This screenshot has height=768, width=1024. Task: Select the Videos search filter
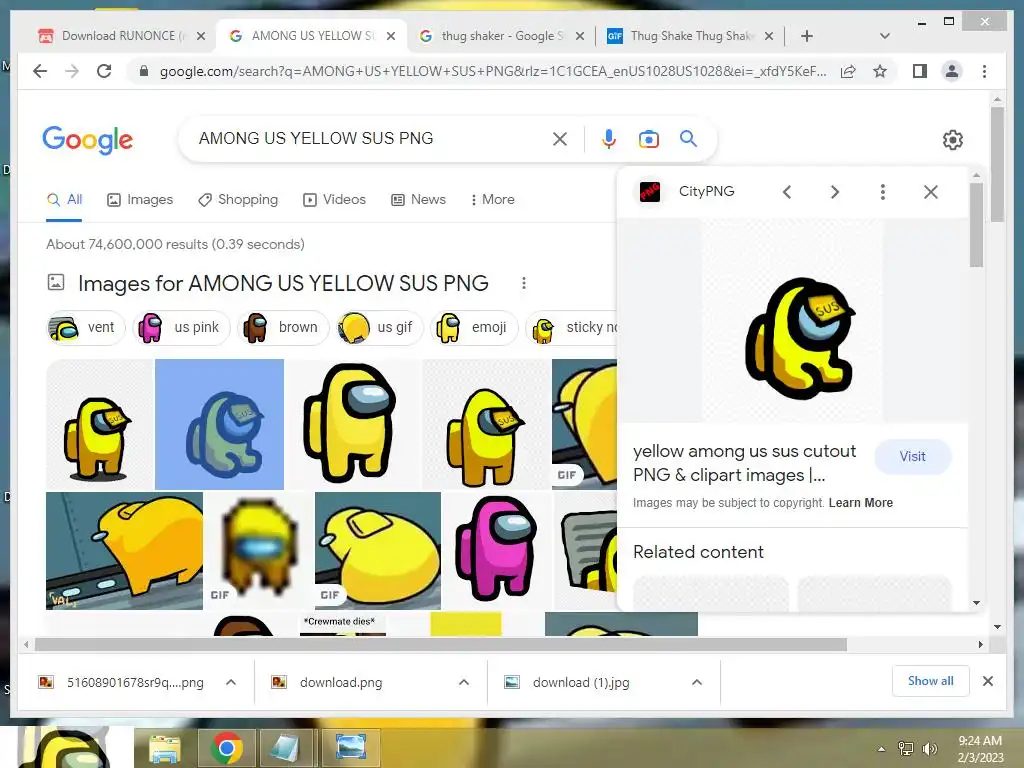tap(334, 199)
